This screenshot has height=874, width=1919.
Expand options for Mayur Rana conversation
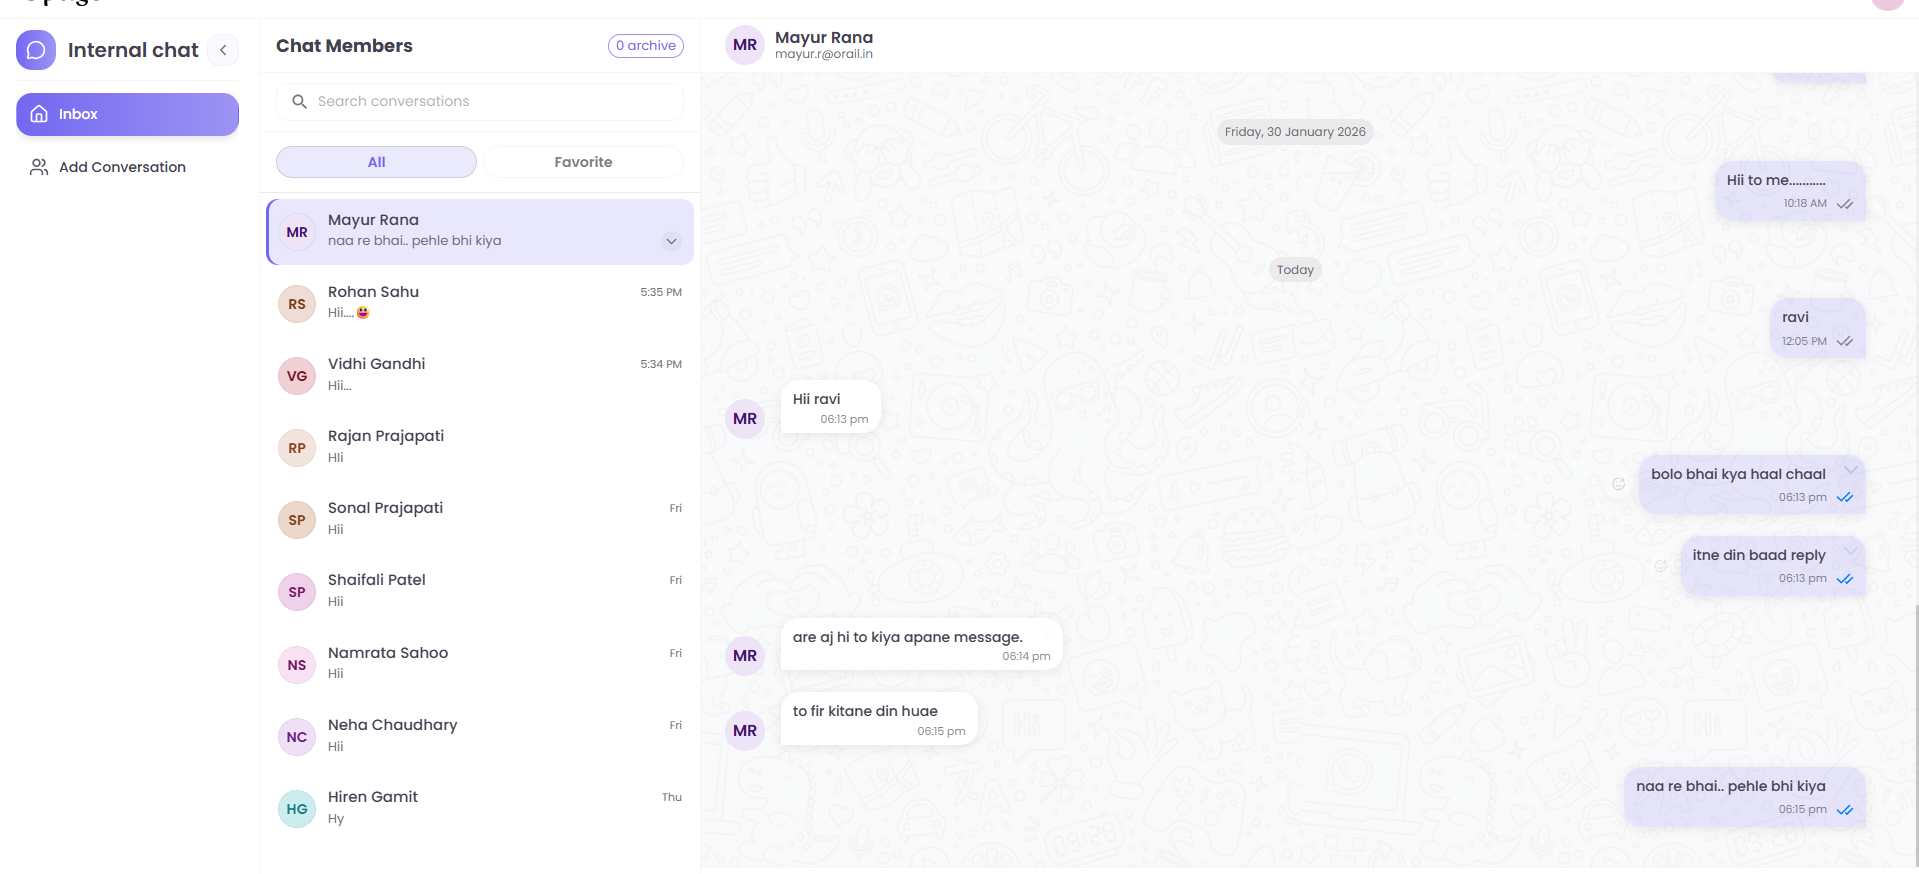coord(671,241)
